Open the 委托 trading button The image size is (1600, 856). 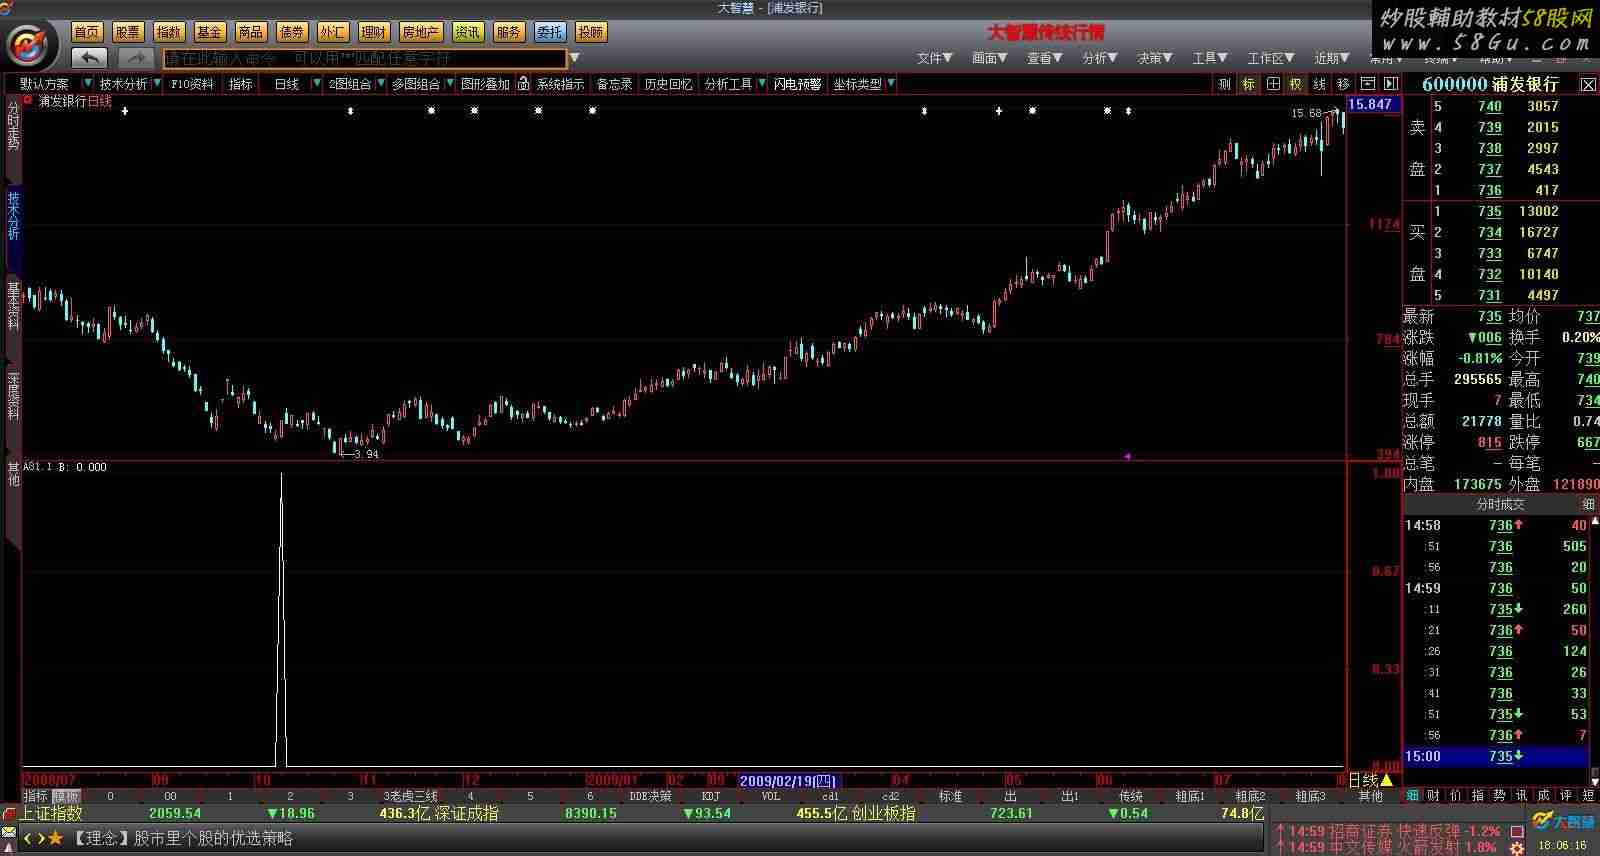coord(549,32)
